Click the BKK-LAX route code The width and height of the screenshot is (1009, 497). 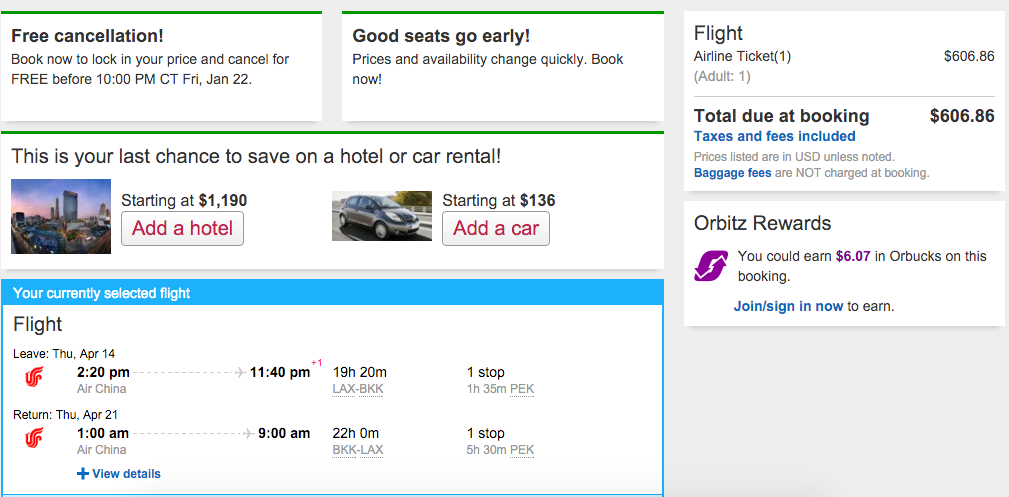(358, 449)
